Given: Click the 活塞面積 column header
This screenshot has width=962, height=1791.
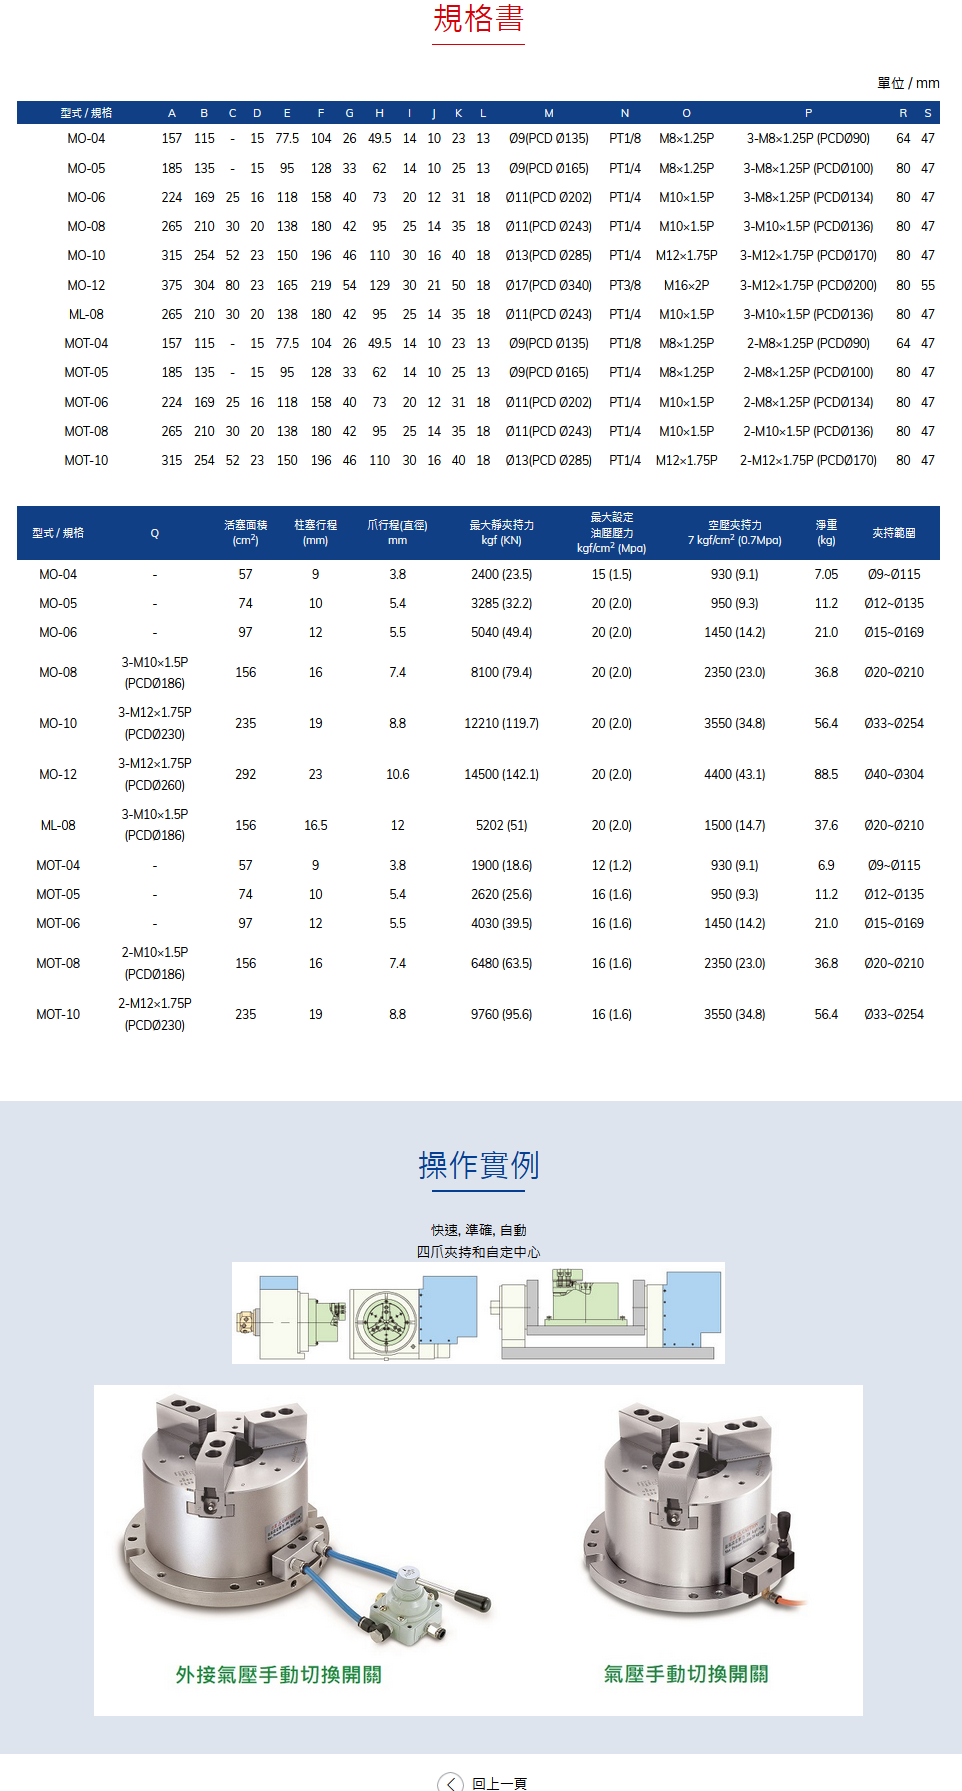Looking at the screenshot, I should [245, 532].
